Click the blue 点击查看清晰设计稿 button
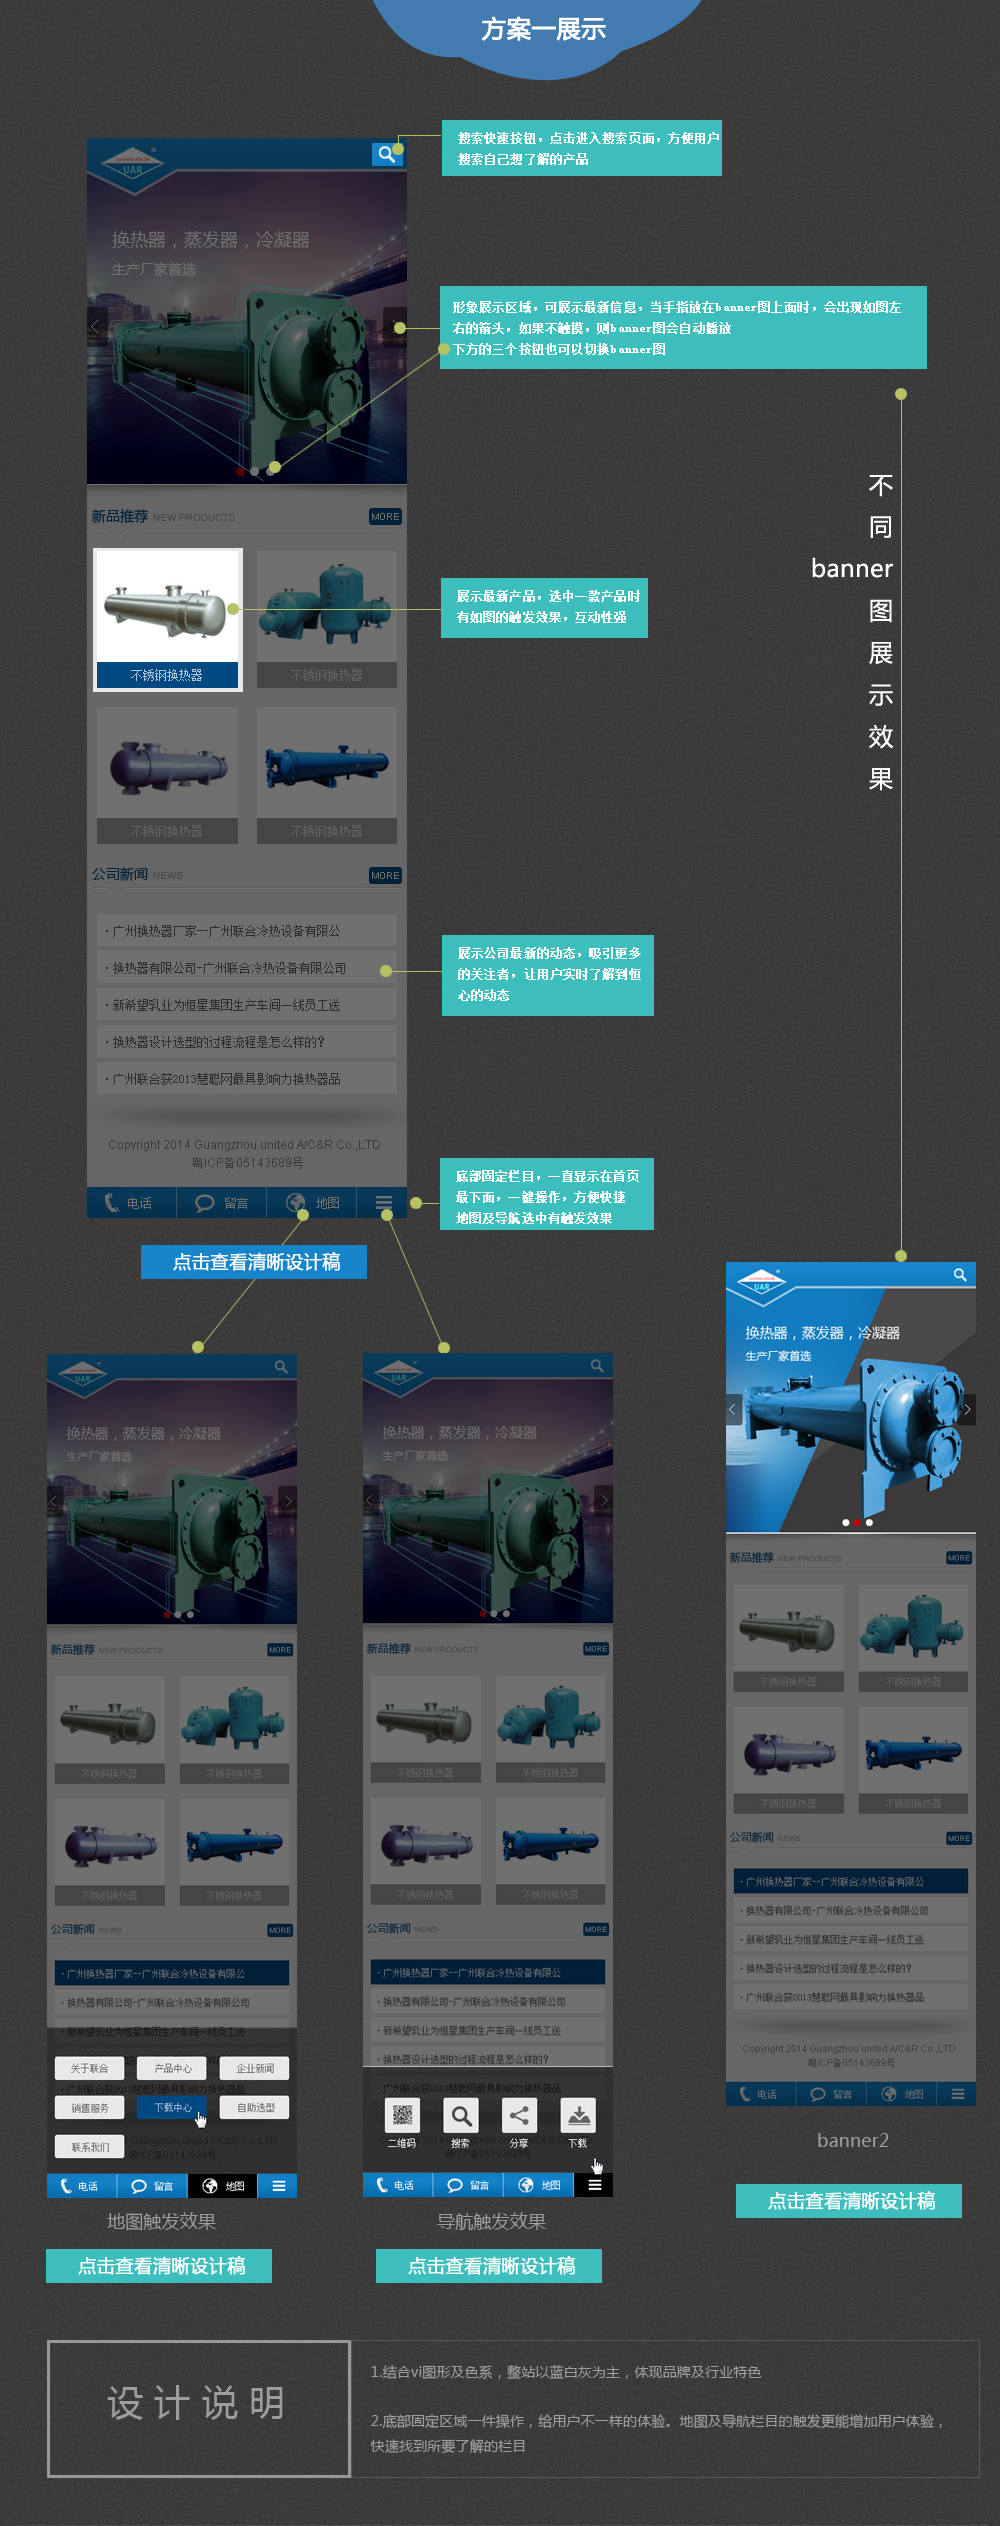Screen dimensions: 1000x2526 [254, 1262]
